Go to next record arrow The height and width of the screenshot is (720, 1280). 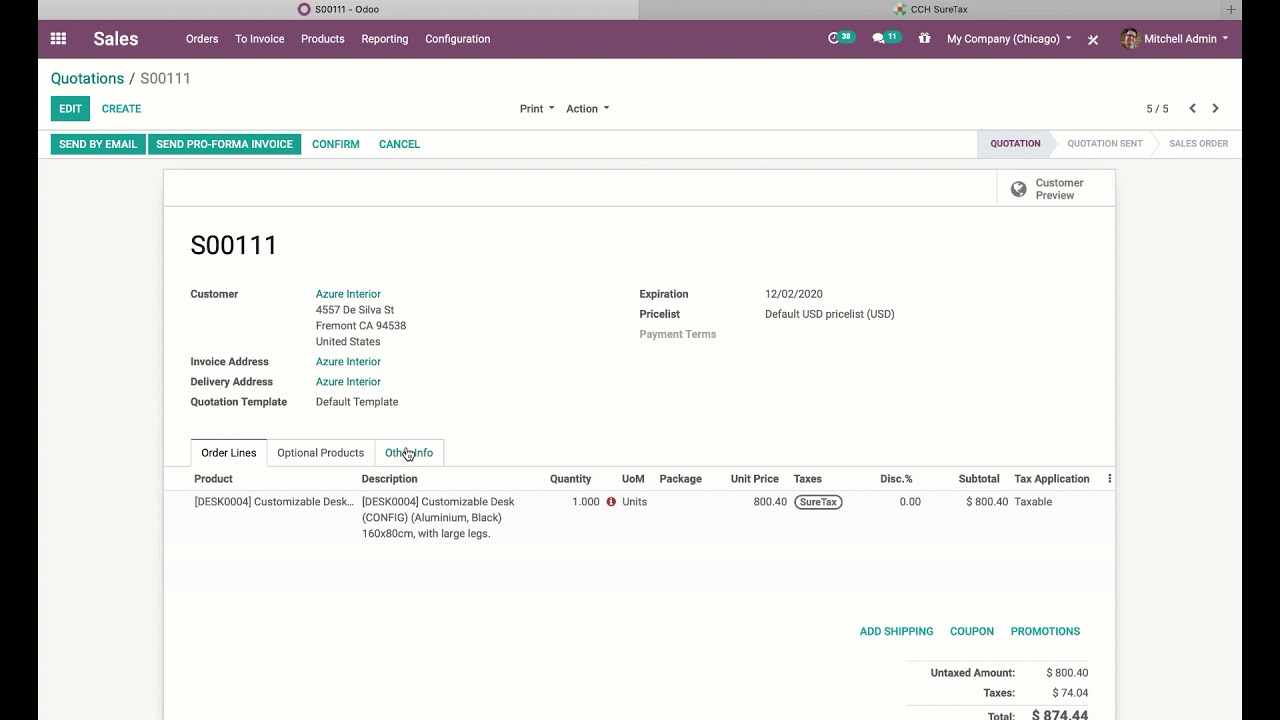point(1215,108)
